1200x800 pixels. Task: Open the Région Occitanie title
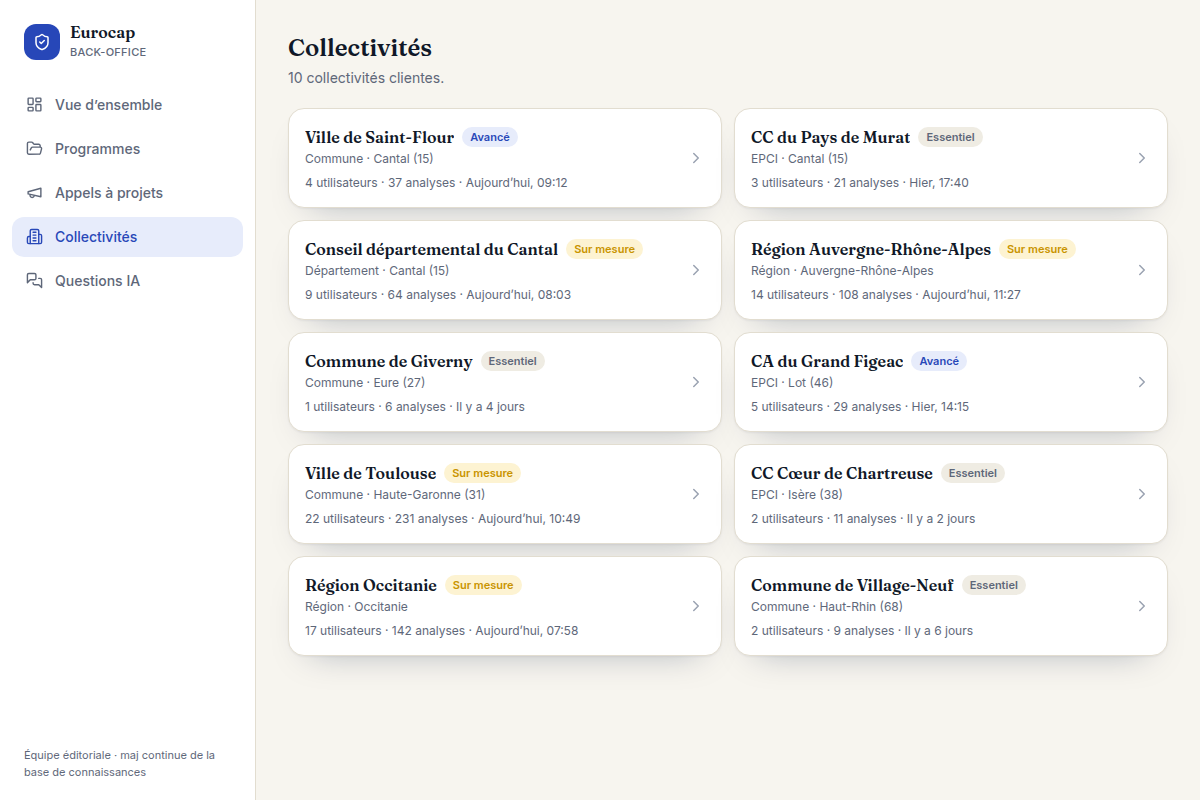point(371,585)
